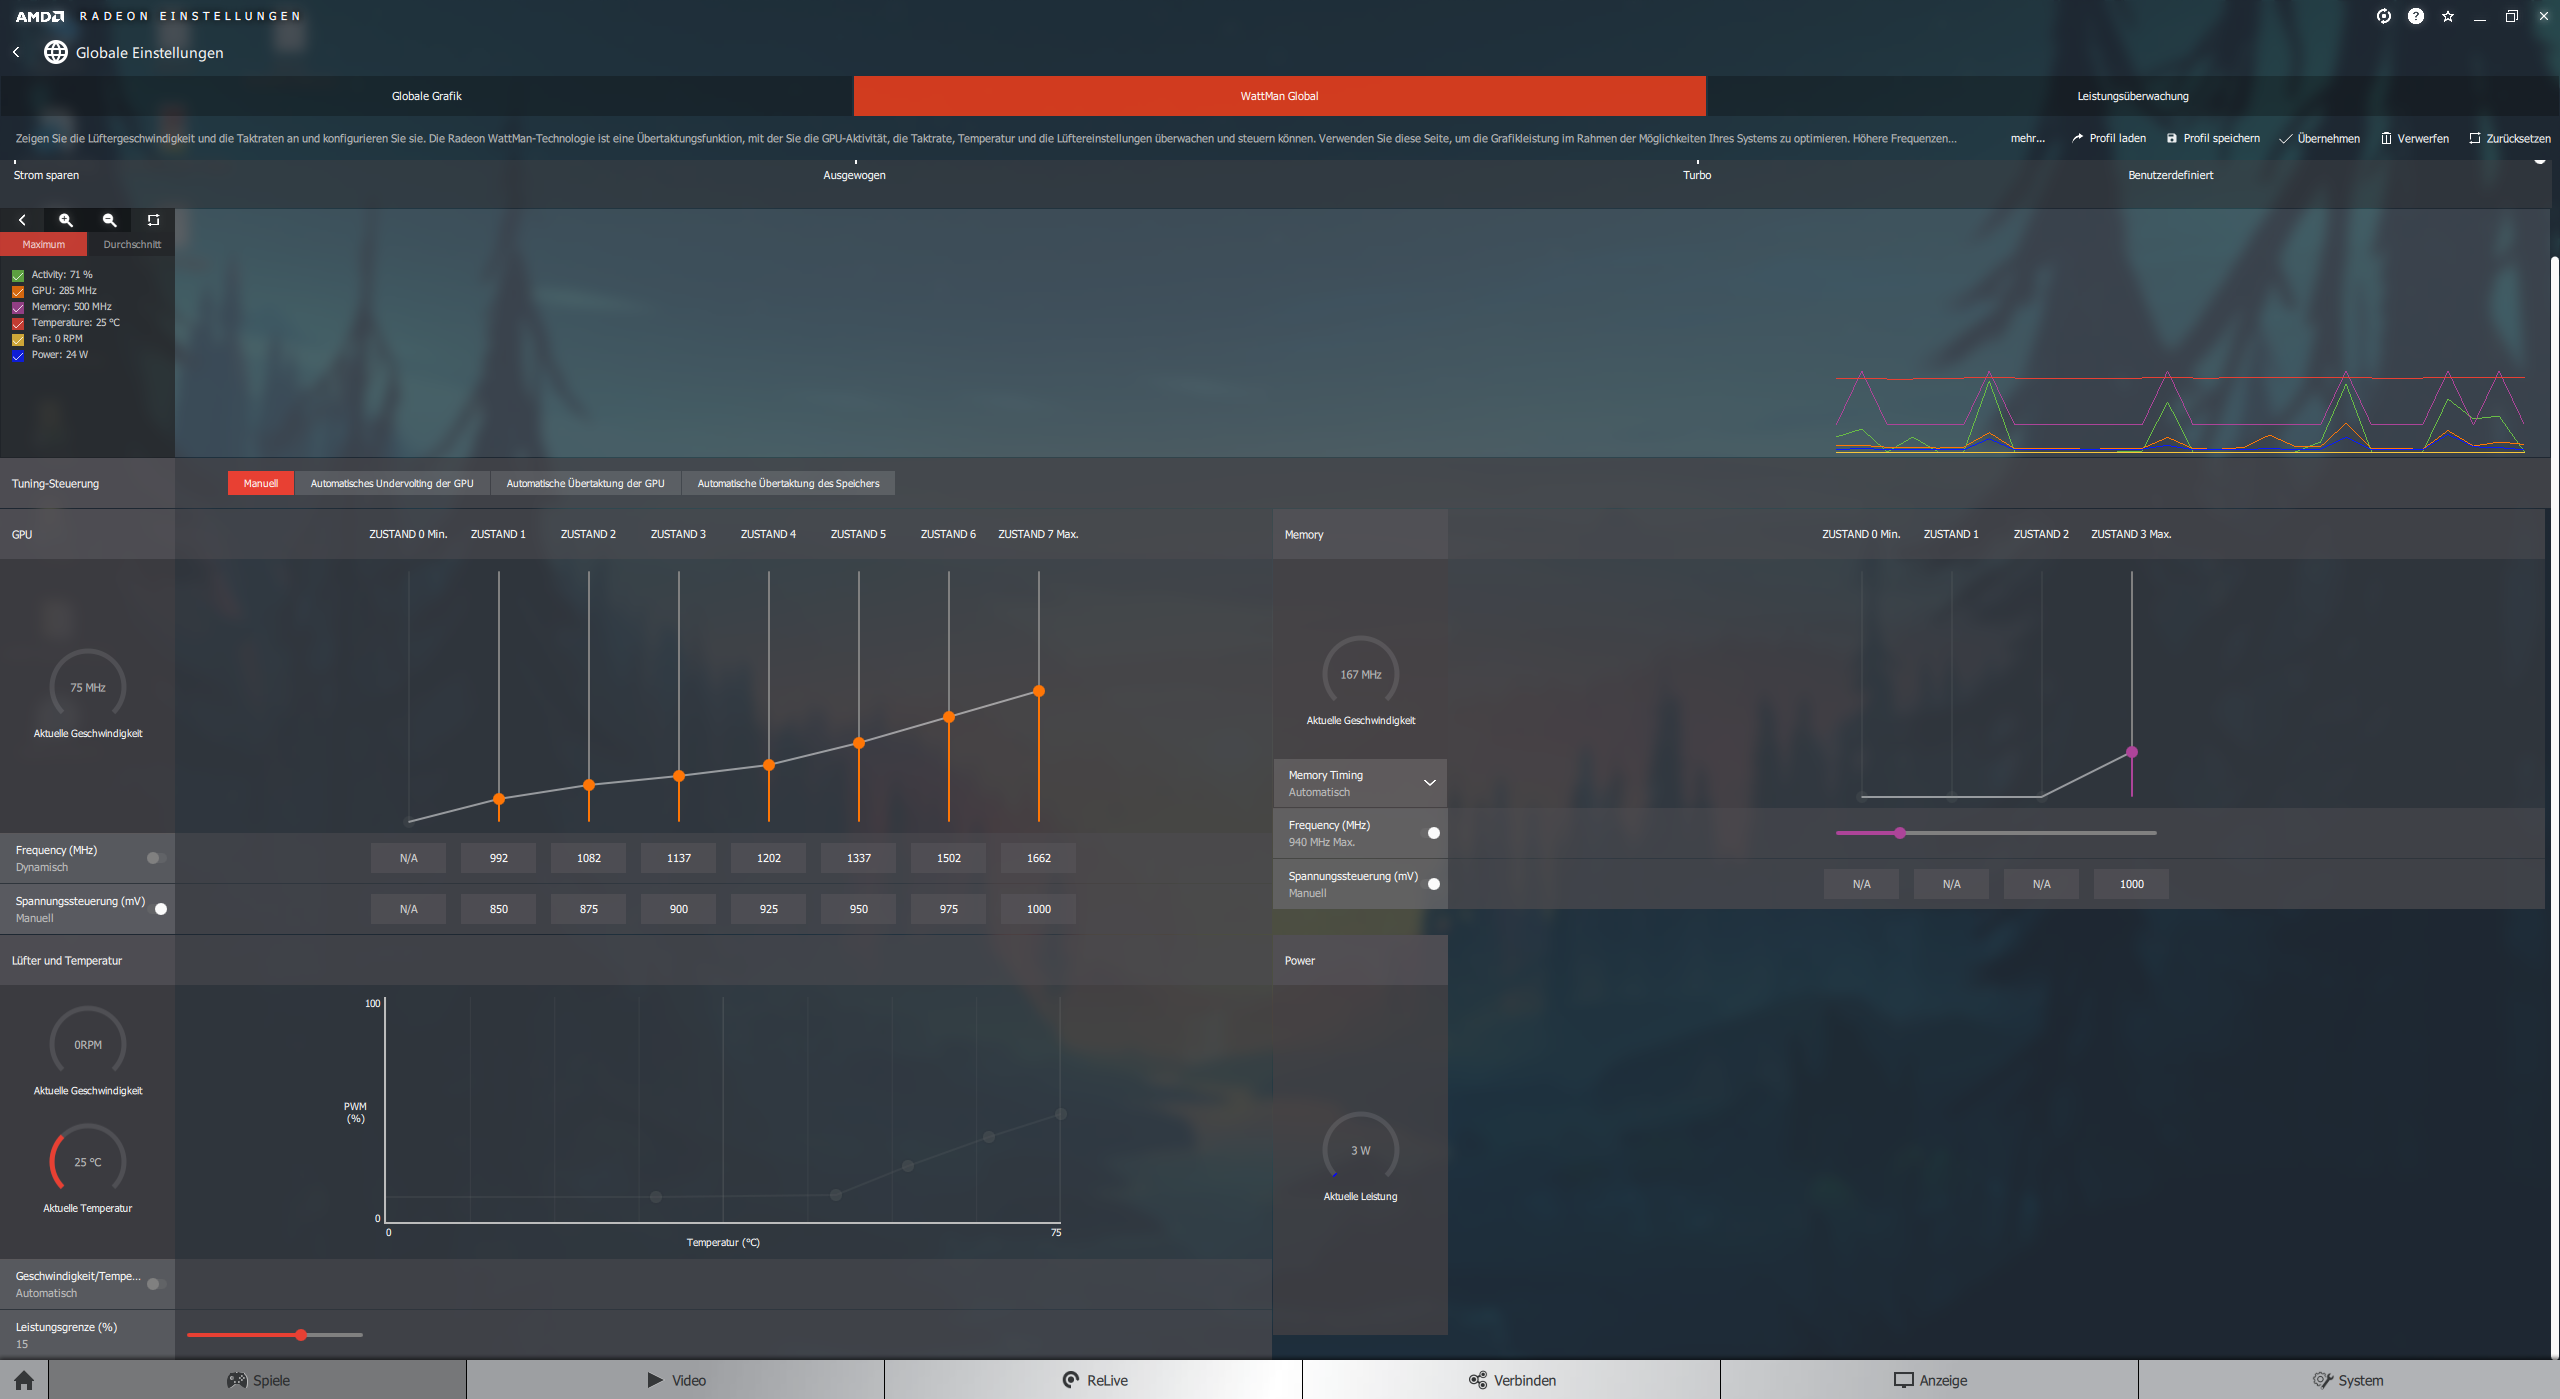Switch to Leistungsüberwachung tab

[x=2132, y=96]
